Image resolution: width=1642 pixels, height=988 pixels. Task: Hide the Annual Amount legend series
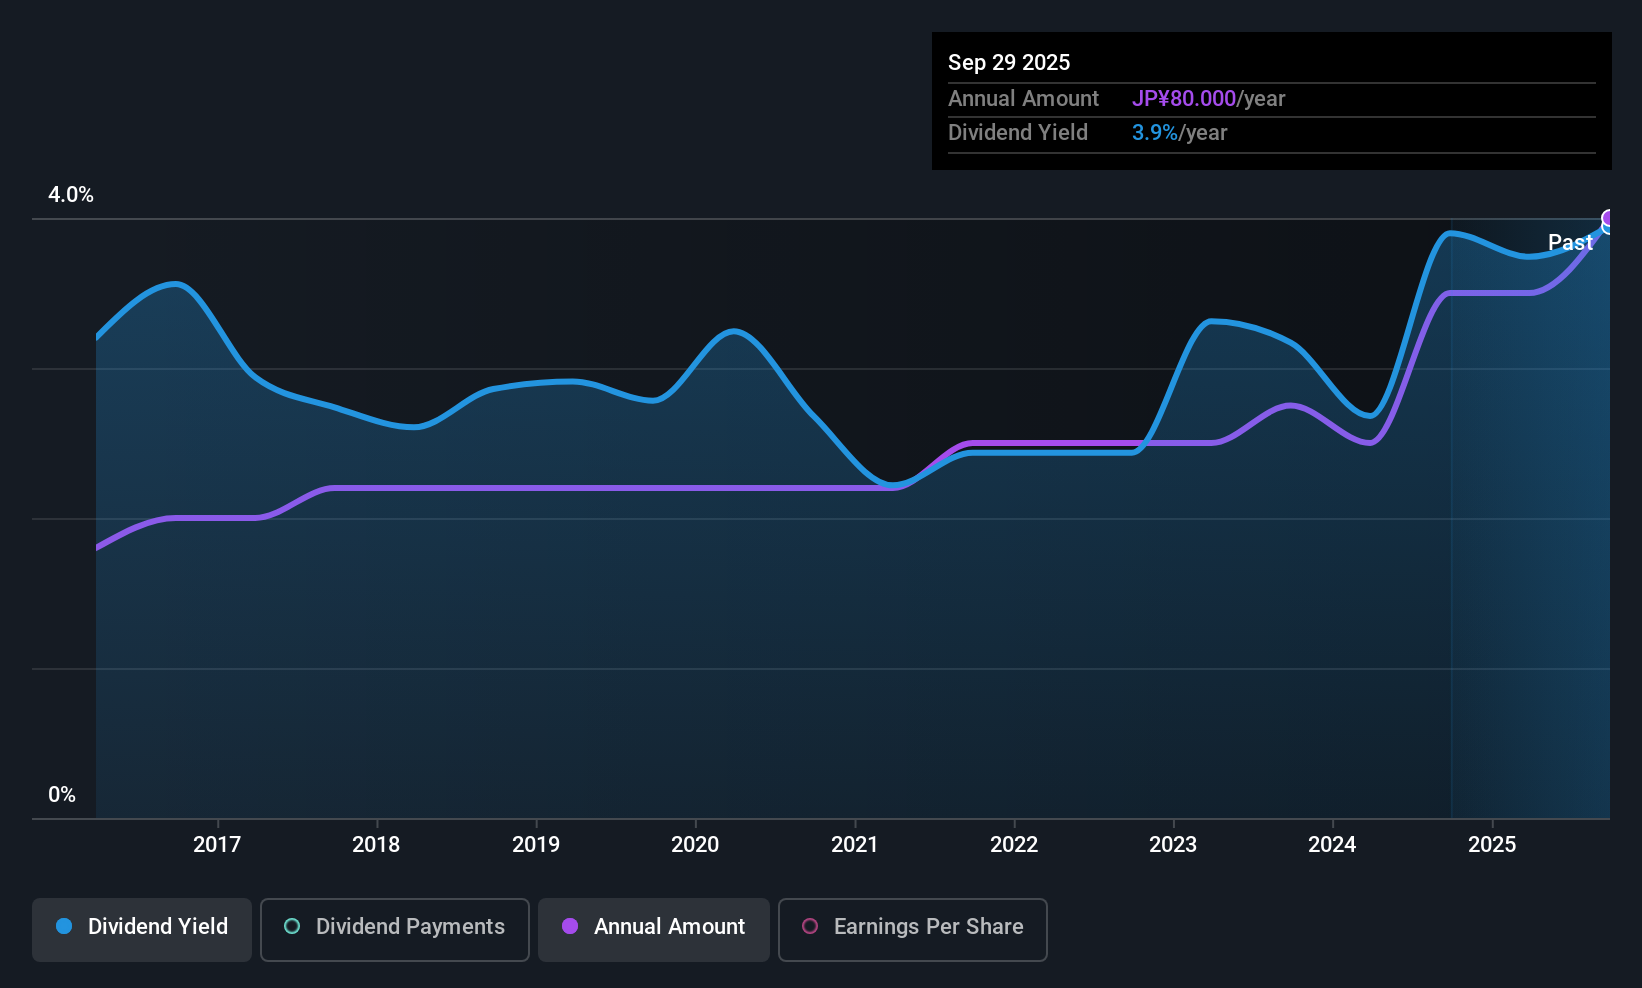tap(654, 927)
